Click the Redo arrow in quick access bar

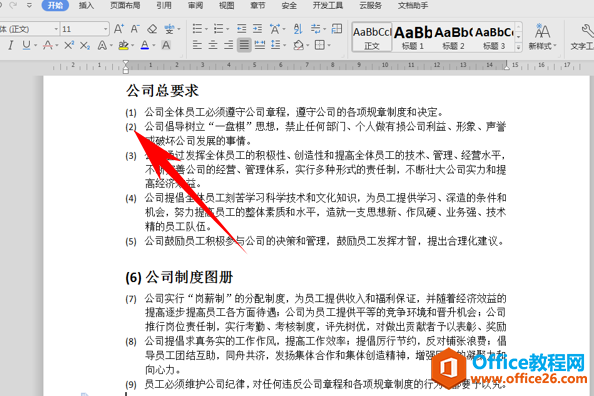(13, 5)
